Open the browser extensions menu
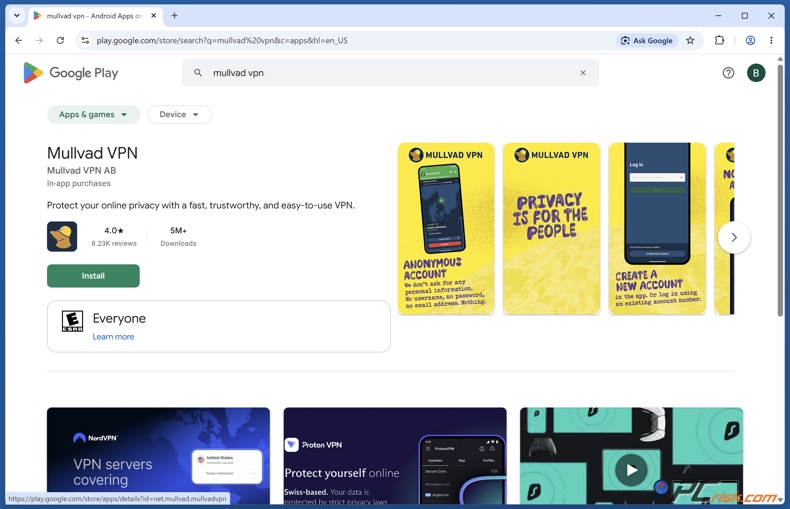 coord(719,40)
